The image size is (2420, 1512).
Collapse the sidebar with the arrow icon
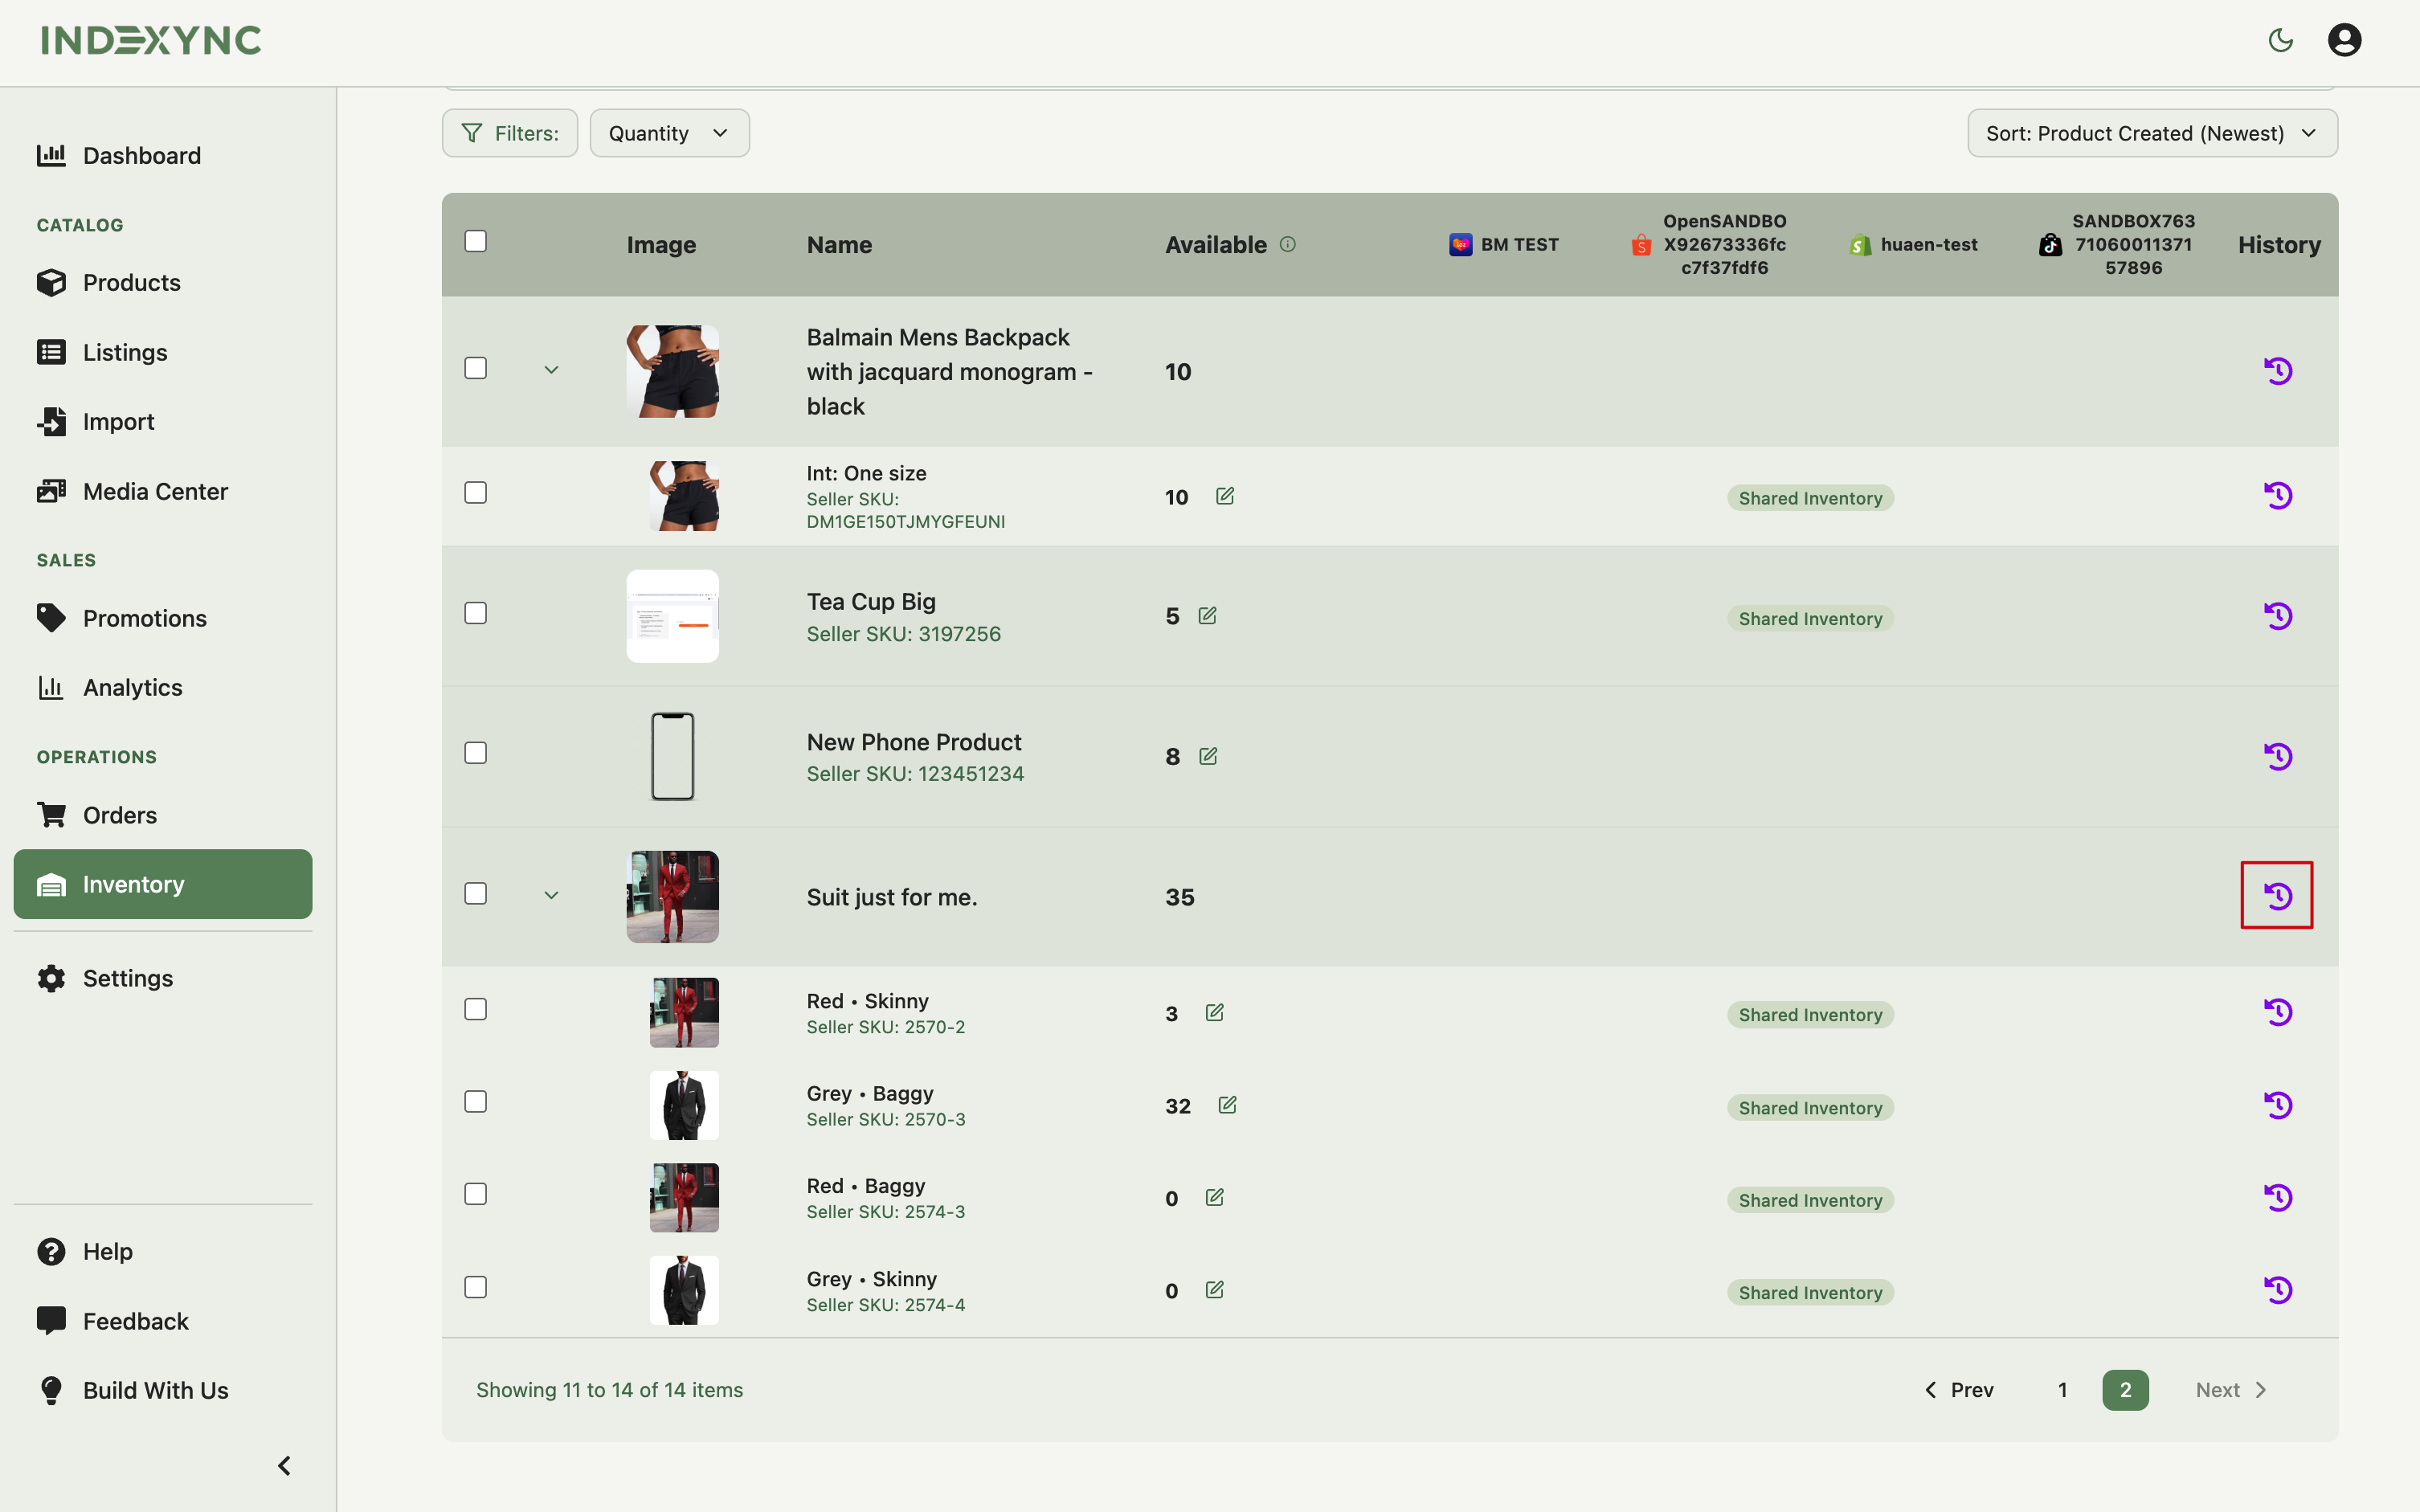[x=284, y=1466]
